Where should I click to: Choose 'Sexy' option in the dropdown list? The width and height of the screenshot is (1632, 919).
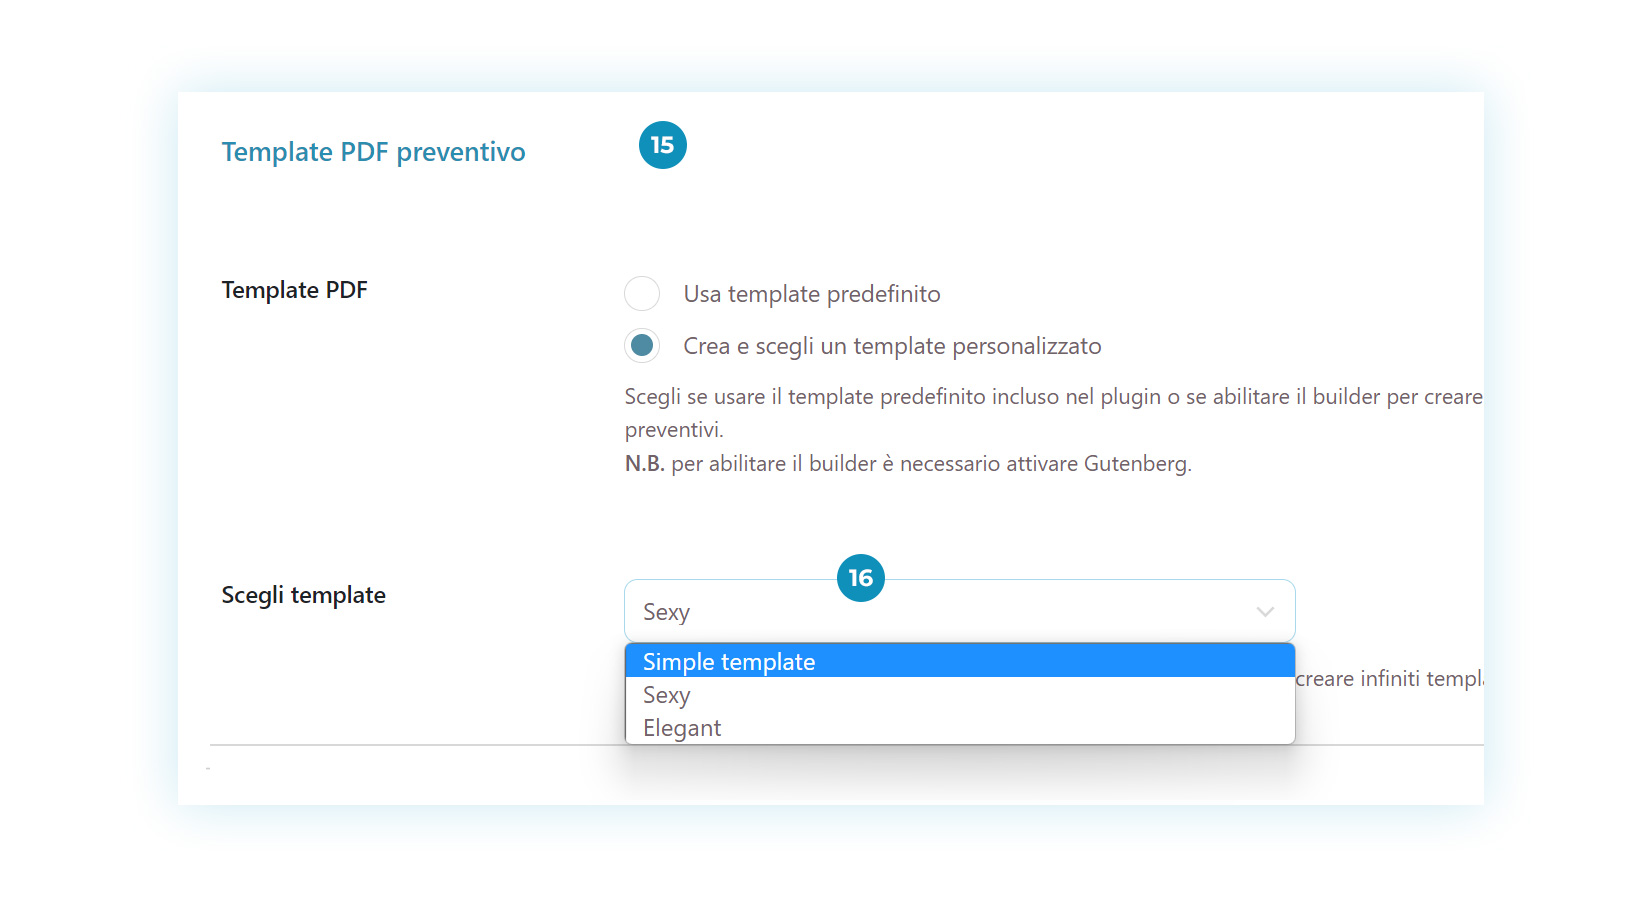pyautogui.click(x=960, y=694)
